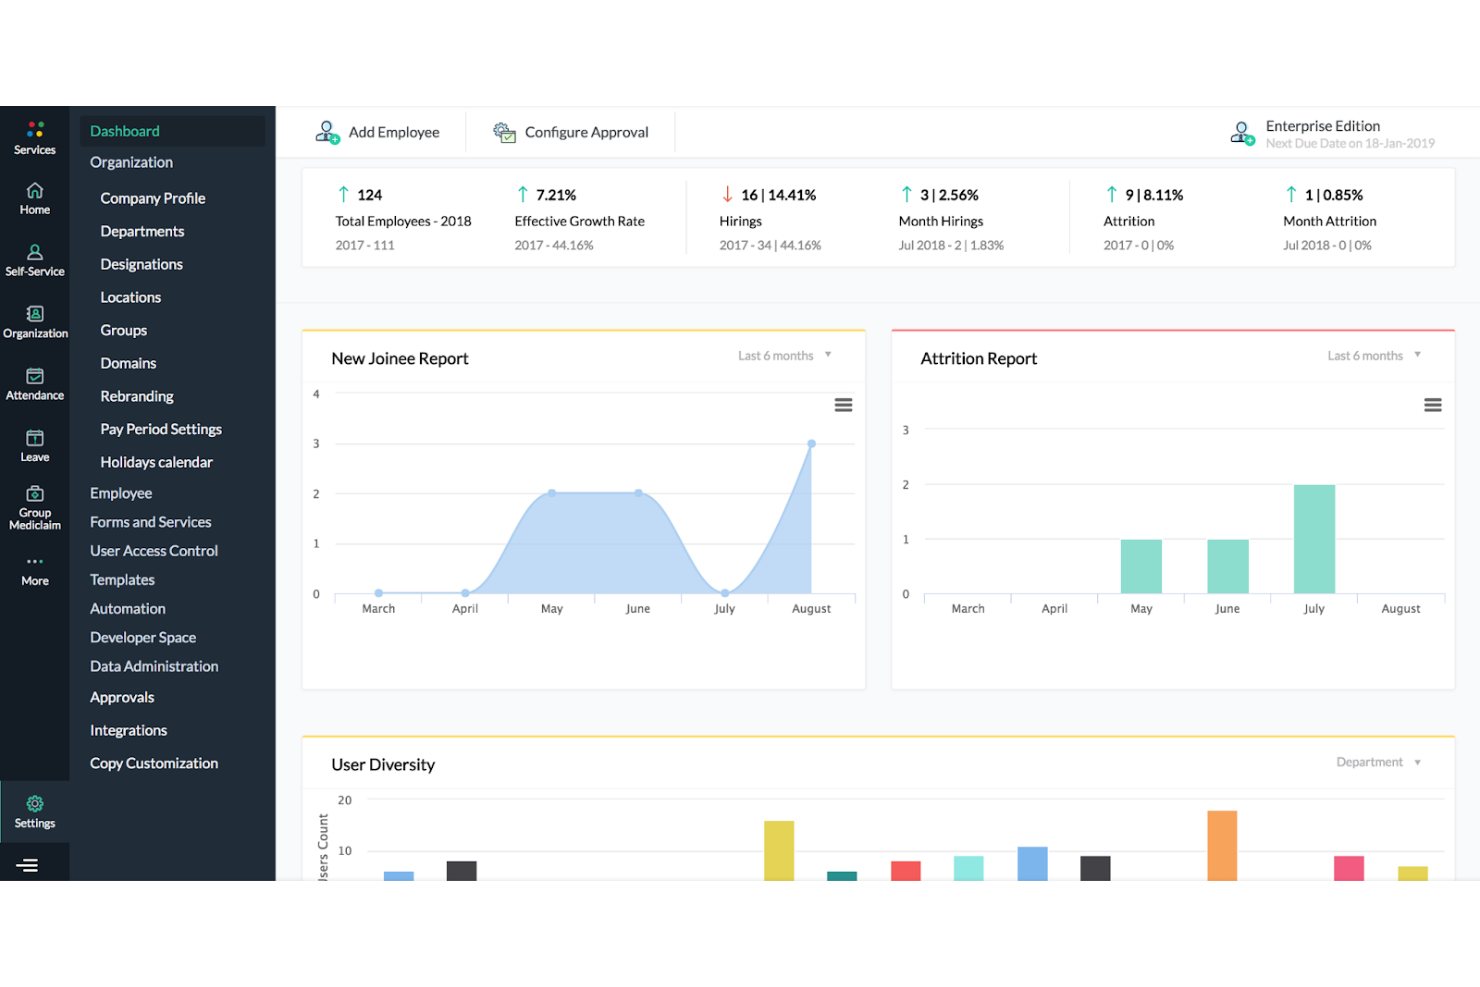
Task: Expand Attrition Report Last 6 months dropdown
Action: 1374,356
